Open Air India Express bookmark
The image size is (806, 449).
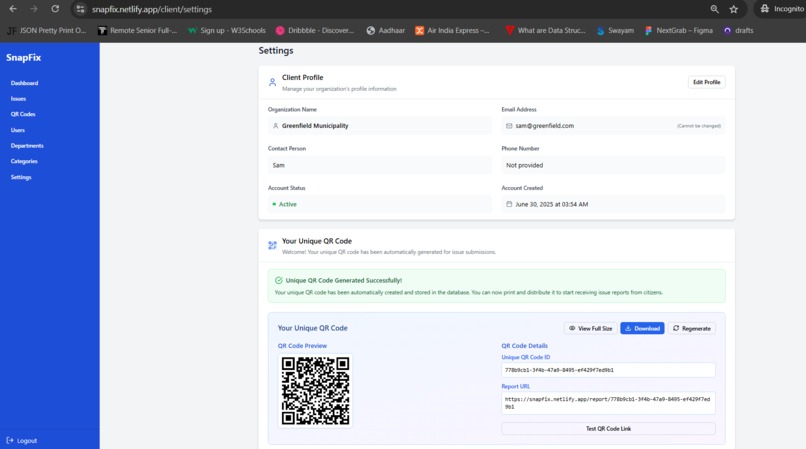(452, 30)
